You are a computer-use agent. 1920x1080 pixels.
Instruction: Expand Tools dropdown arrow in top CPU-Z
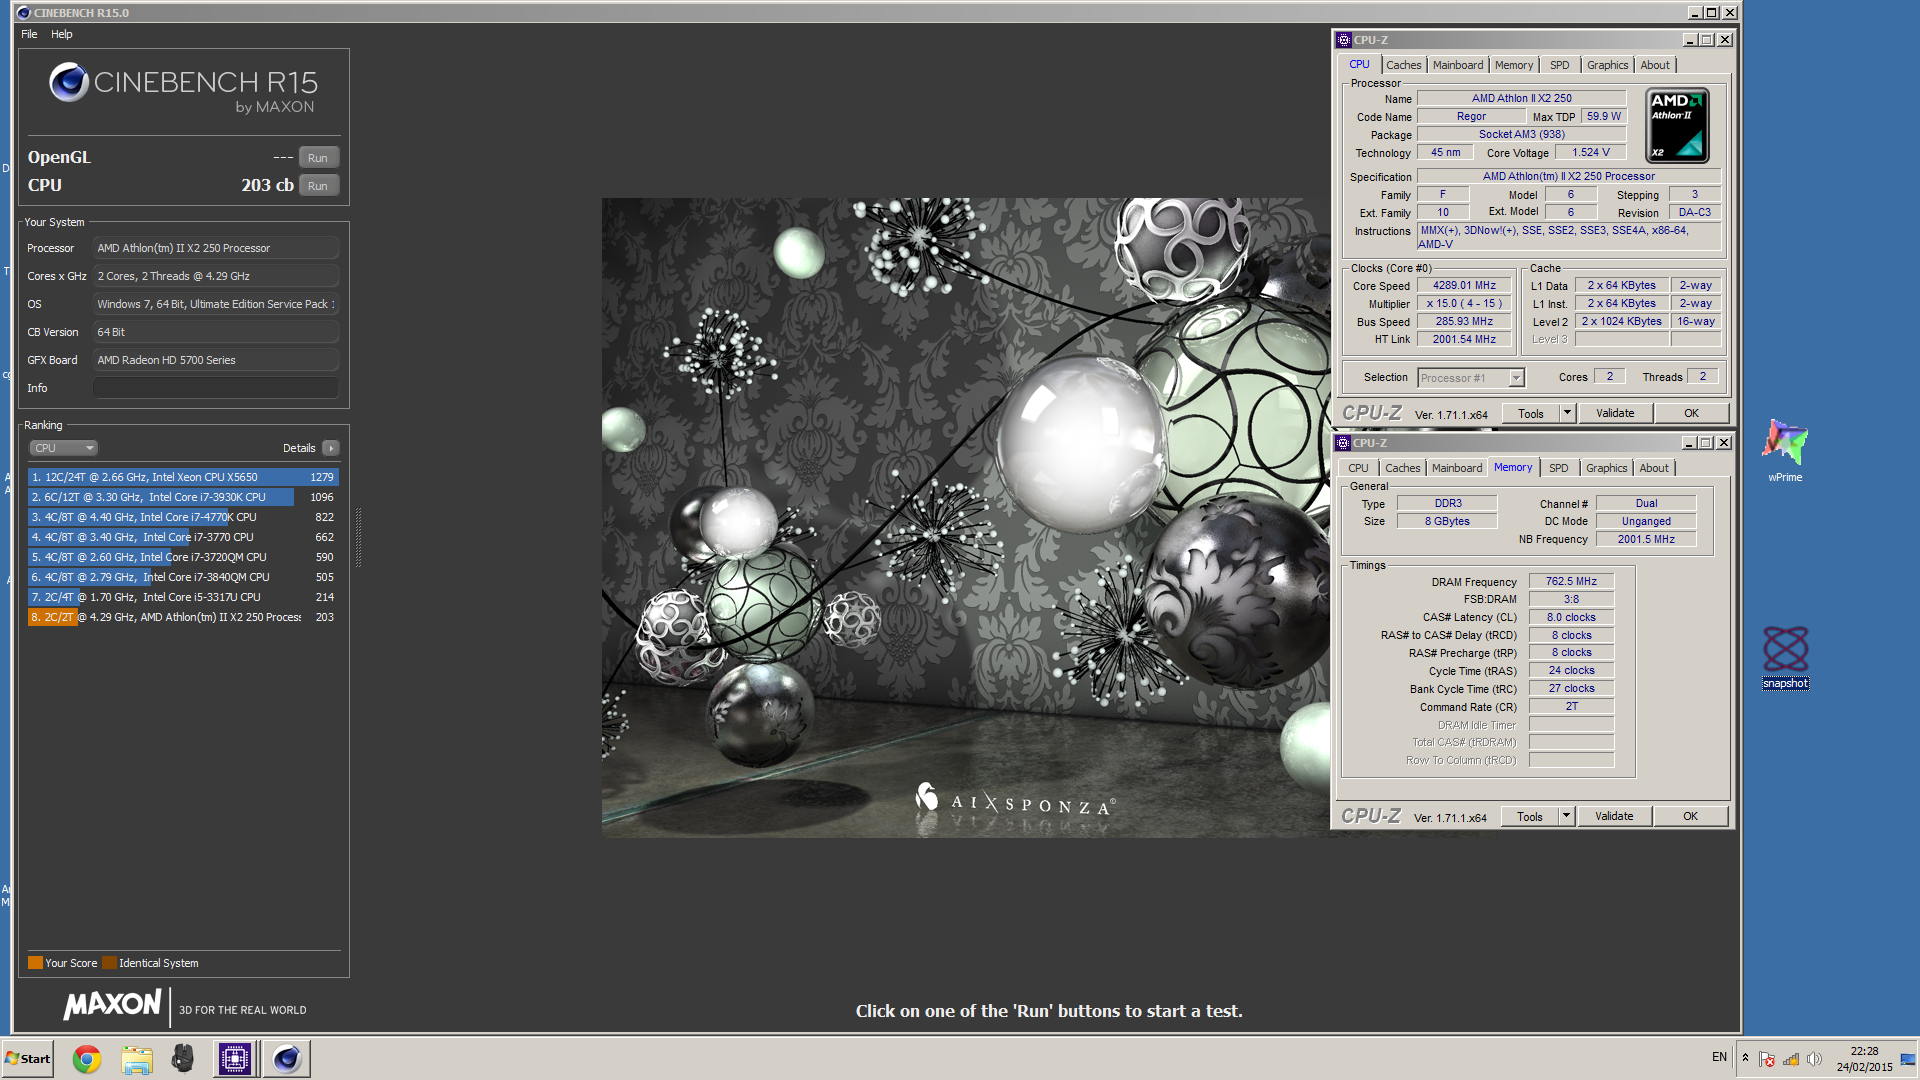[1567, 414]
